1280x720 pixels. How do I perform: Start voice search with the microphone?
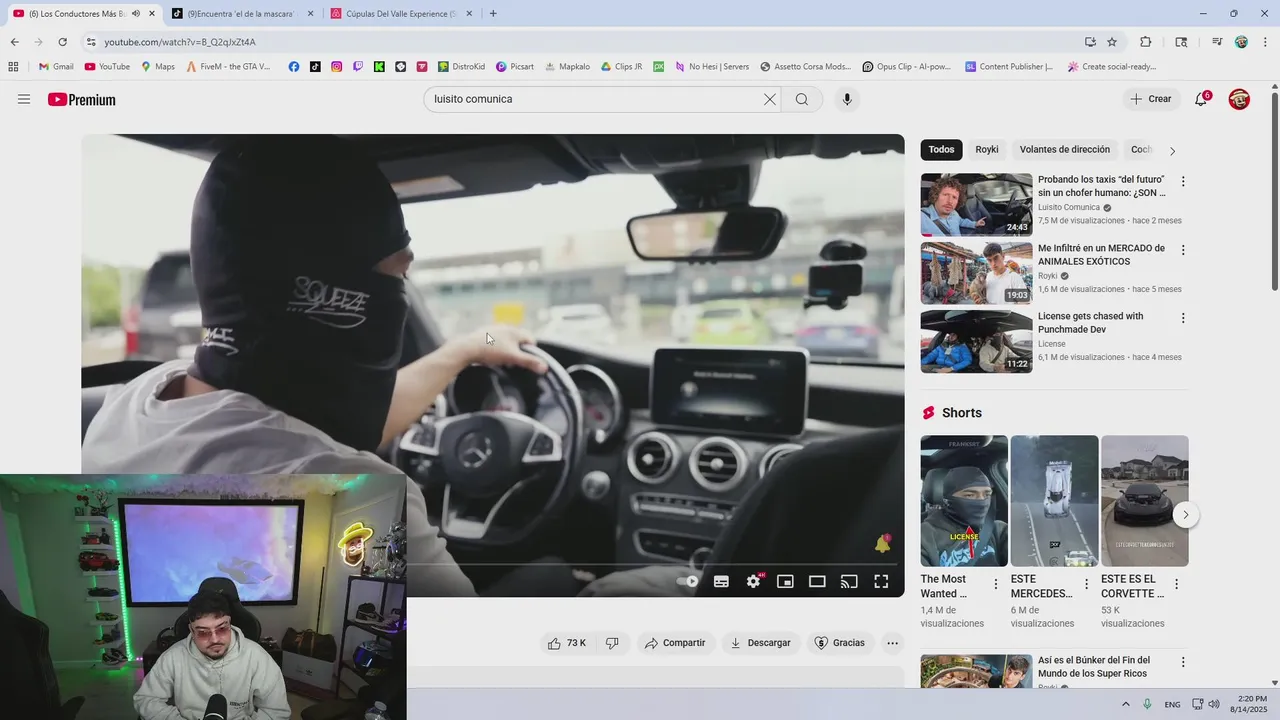click(x=847, y=99)
